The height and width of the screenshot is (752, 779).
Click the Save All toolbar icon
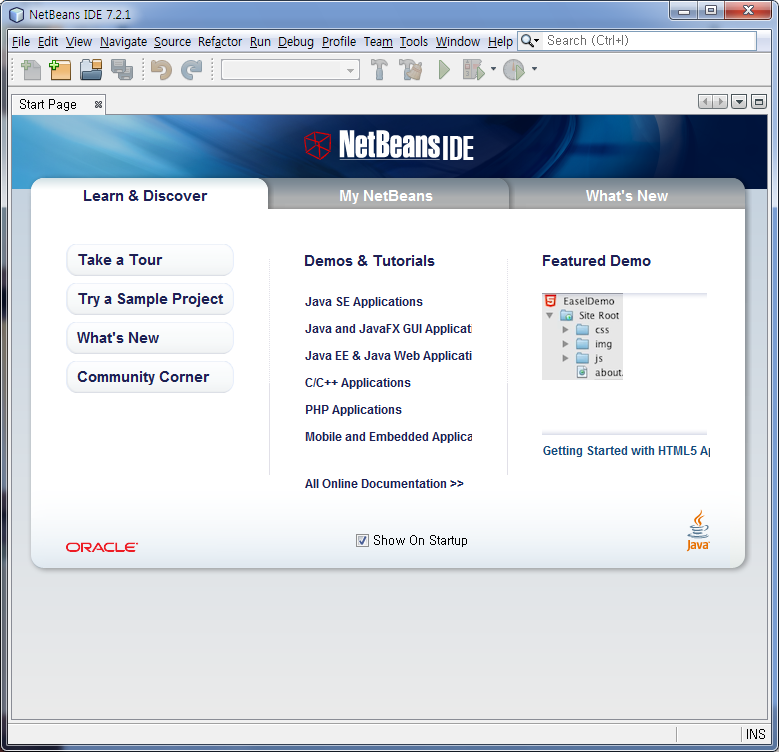(x=122, y=70)
